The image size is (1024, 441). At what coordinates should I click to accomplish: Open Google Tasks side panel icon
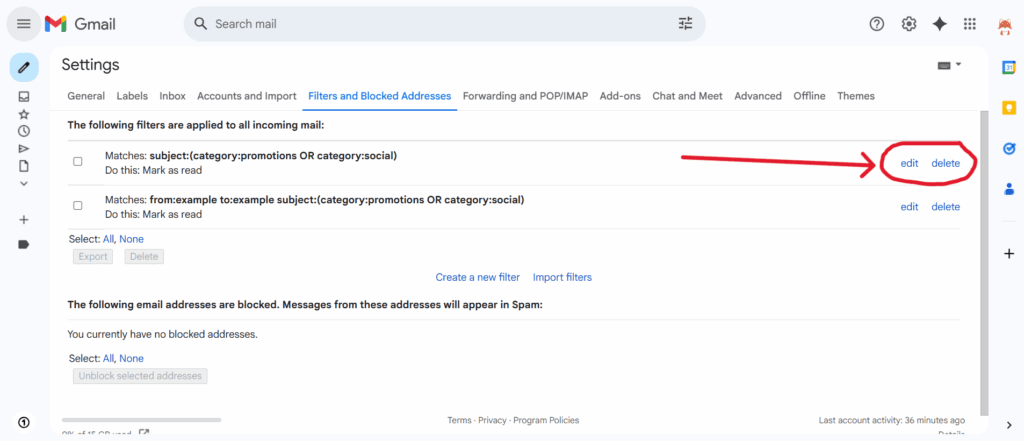1009,149
